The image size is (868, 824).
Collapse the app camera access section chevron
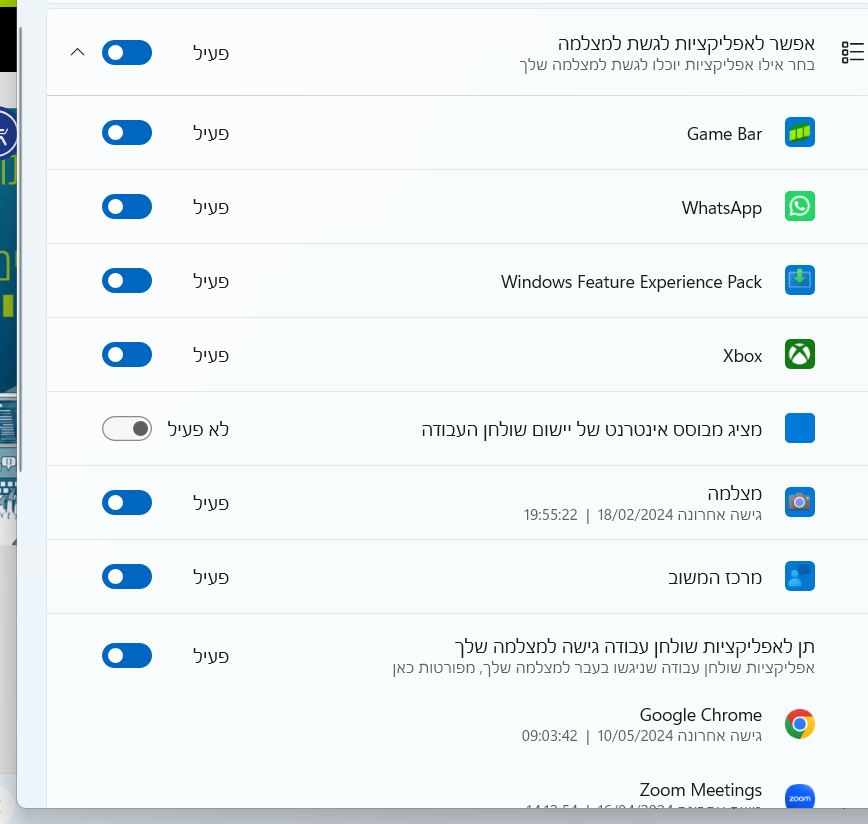point(78,53)
